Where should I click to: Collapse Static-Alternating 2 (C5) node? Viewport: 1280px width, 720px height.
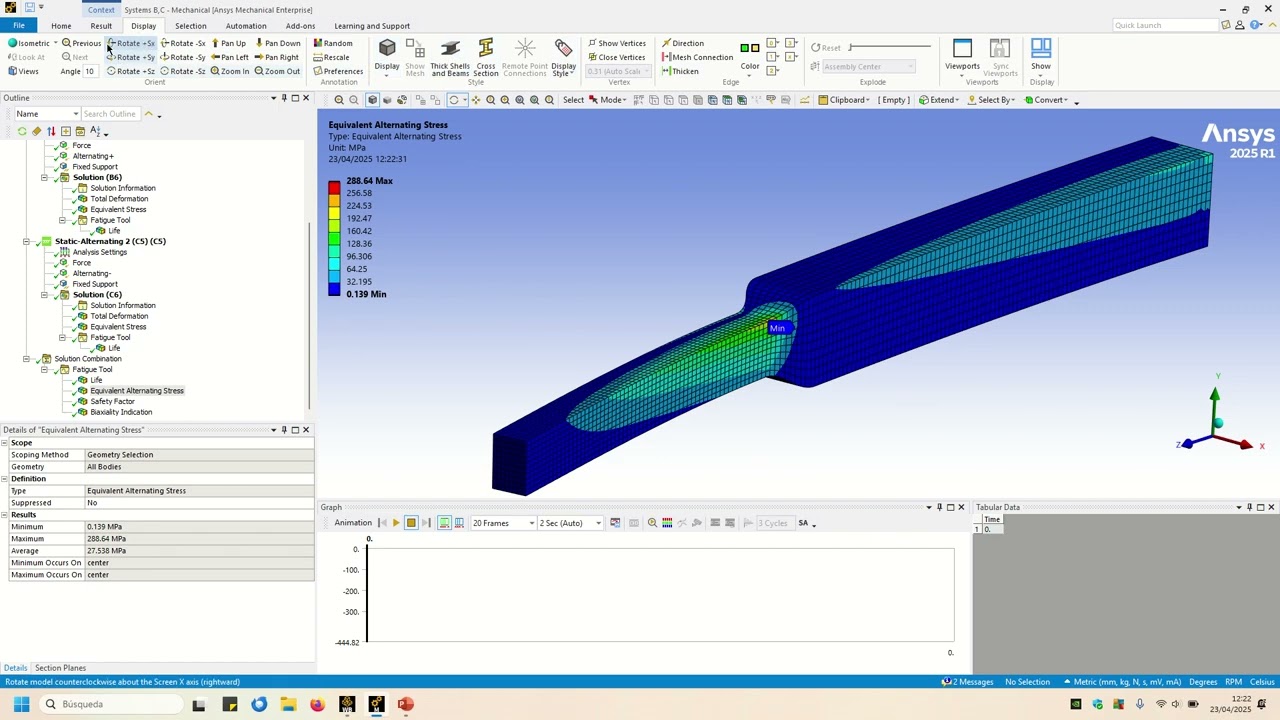pyautogui.click(x=26, y=241)
